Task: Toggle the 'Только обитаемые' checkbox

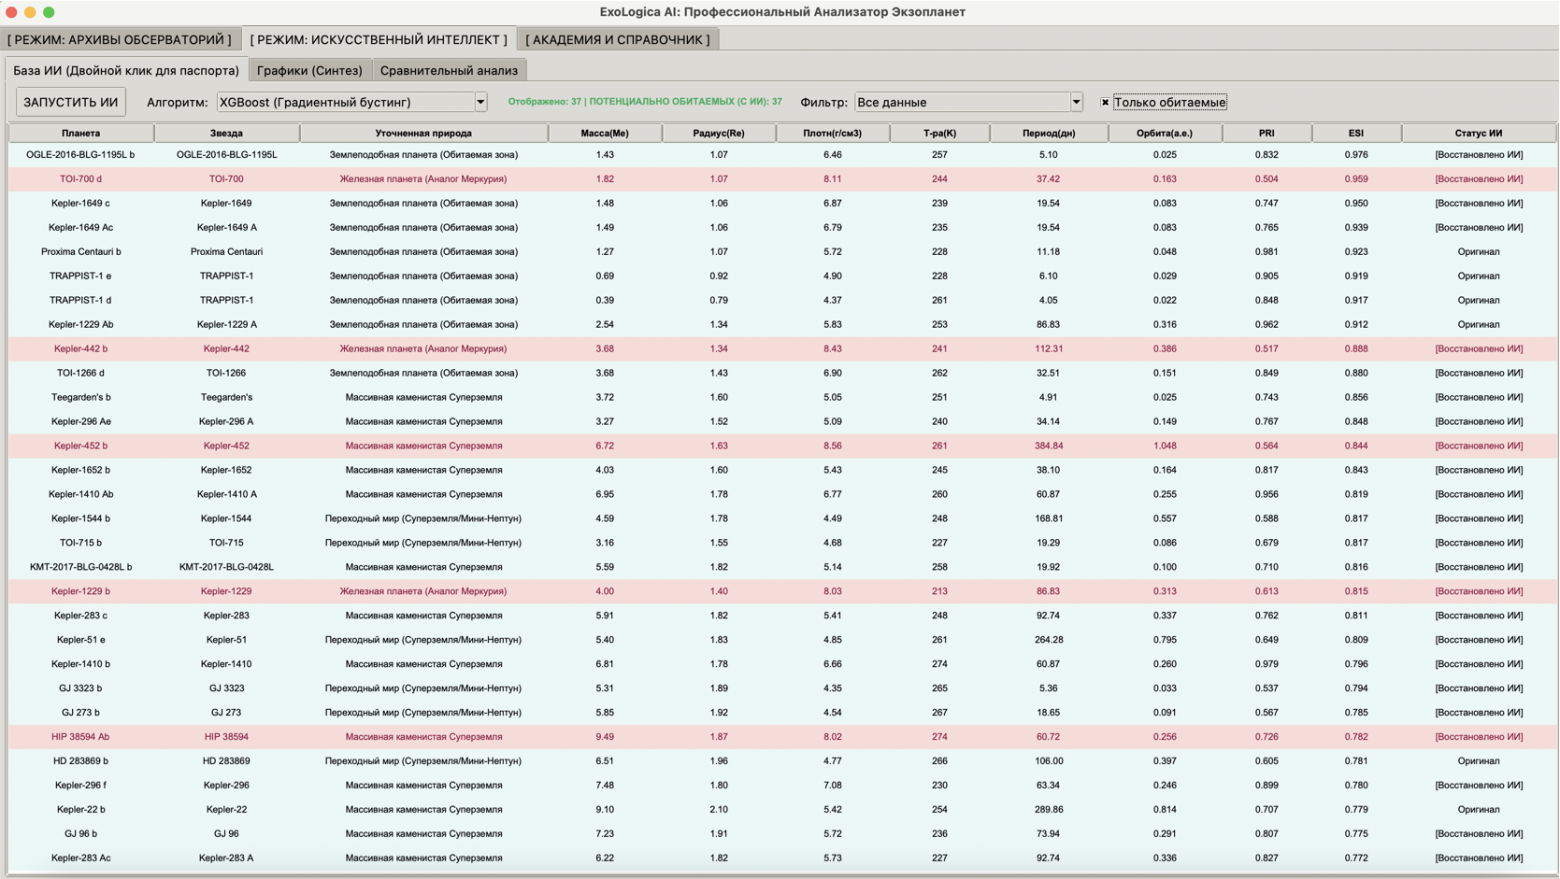Action: click(1105, 102)
